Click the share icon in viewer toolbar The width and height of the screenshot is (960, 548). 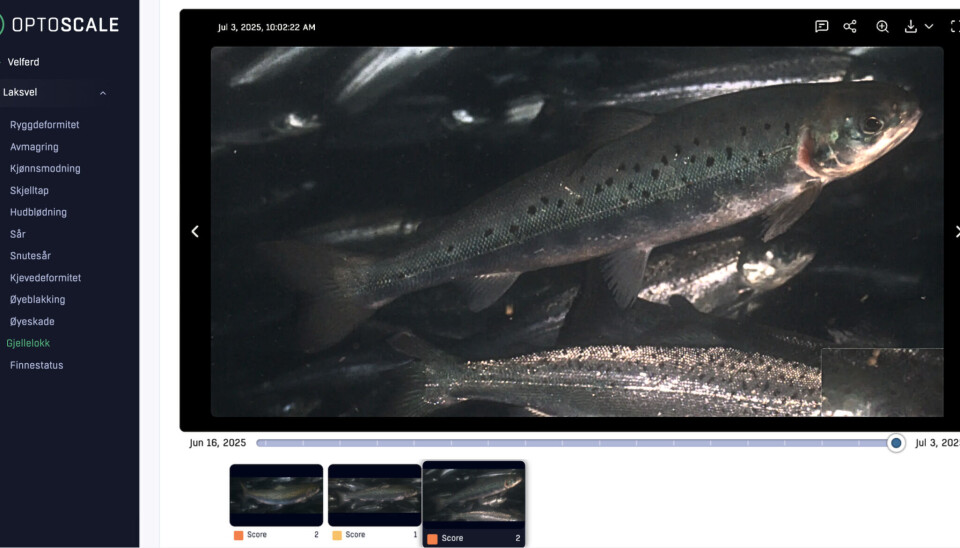(850, 27)
